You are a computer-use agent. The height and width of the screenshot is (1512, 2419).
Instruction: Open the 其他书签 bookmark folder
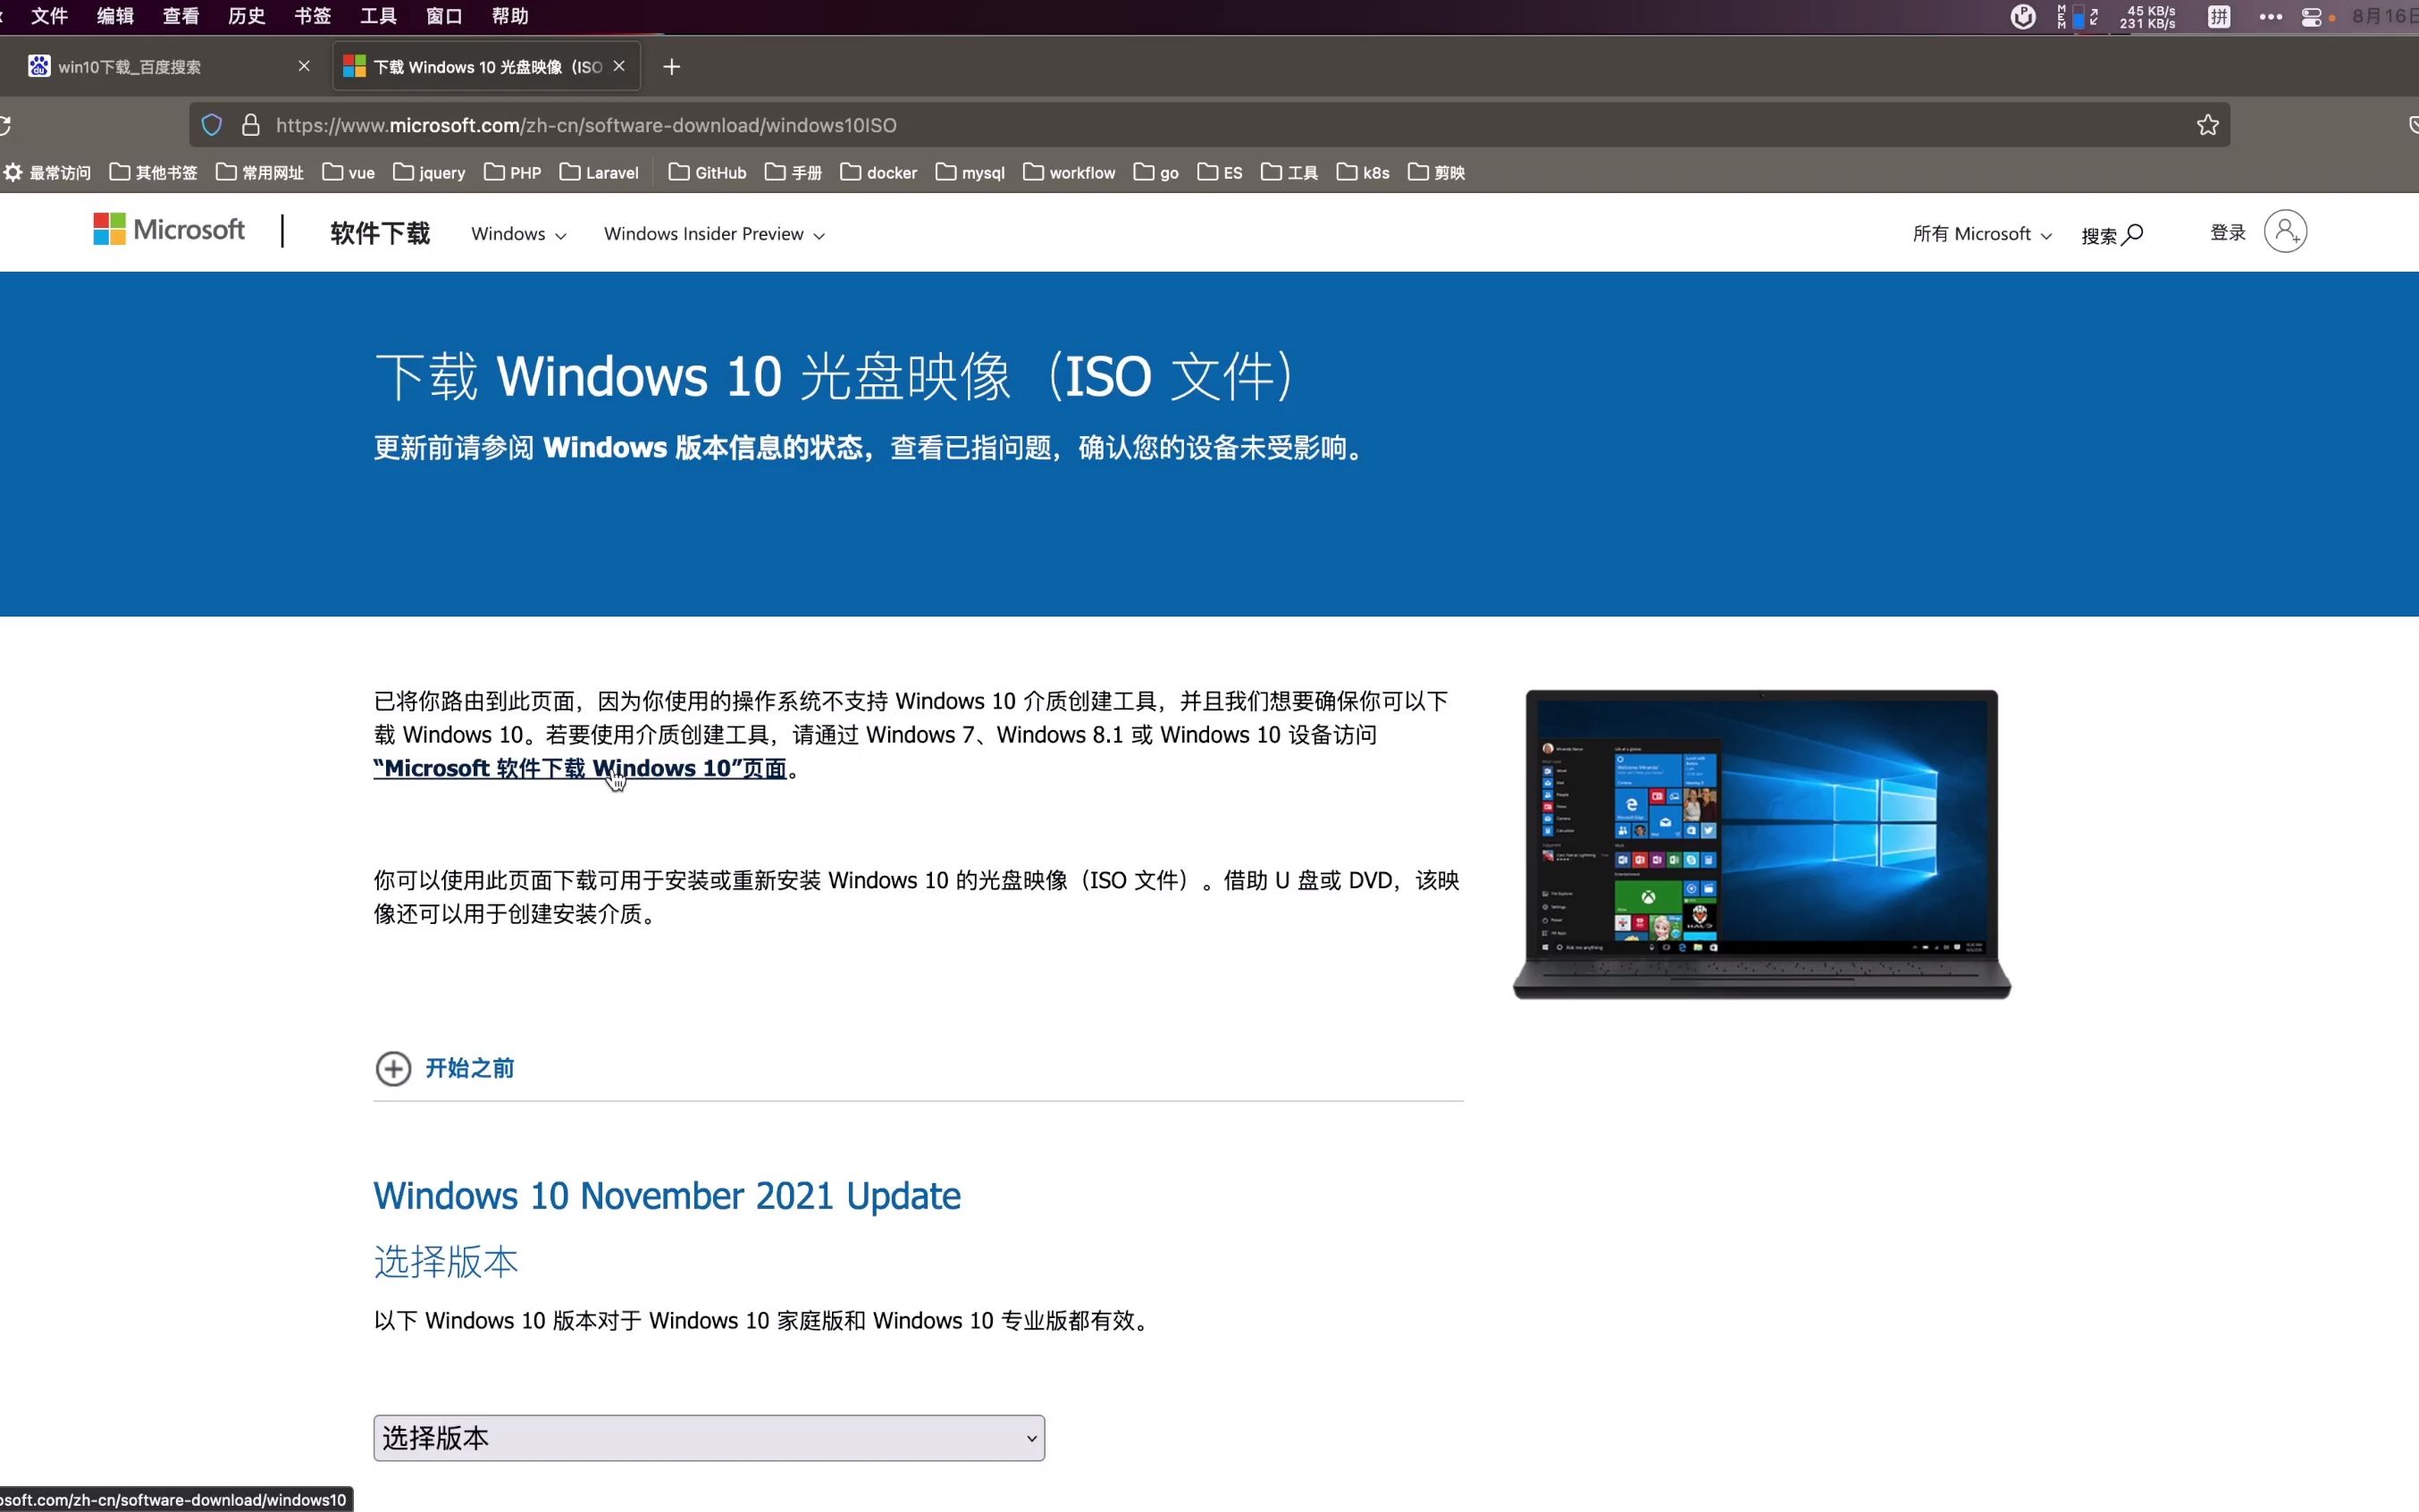click(x=154, y=173)
